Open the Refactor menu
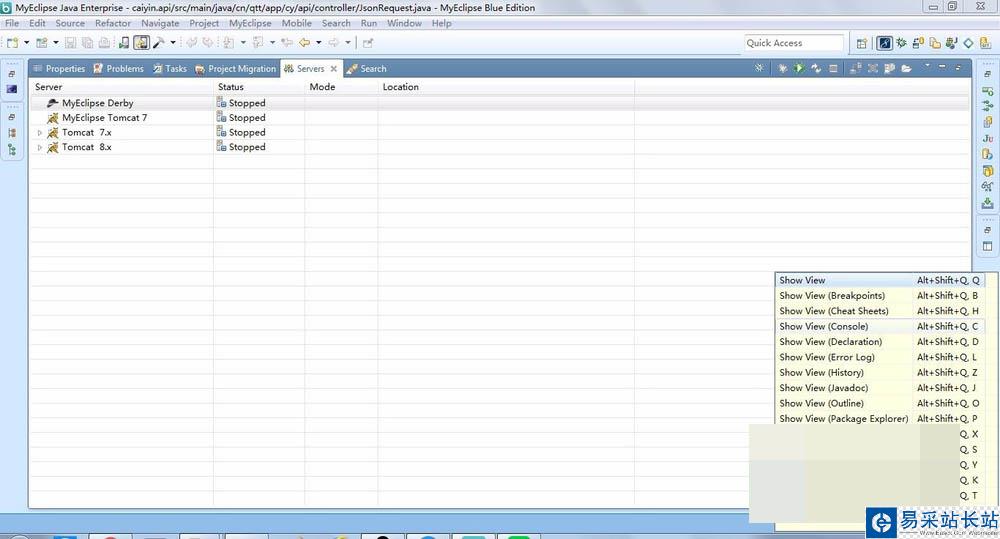 coord(113,23)
